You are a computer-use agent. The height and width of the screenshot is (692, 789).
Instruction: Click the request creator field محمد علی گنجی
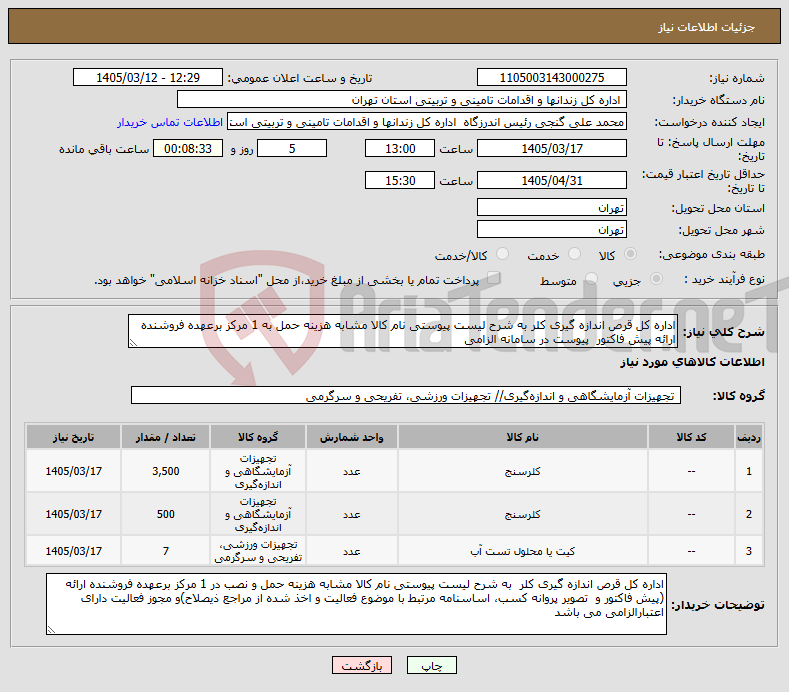click(427, 122)
